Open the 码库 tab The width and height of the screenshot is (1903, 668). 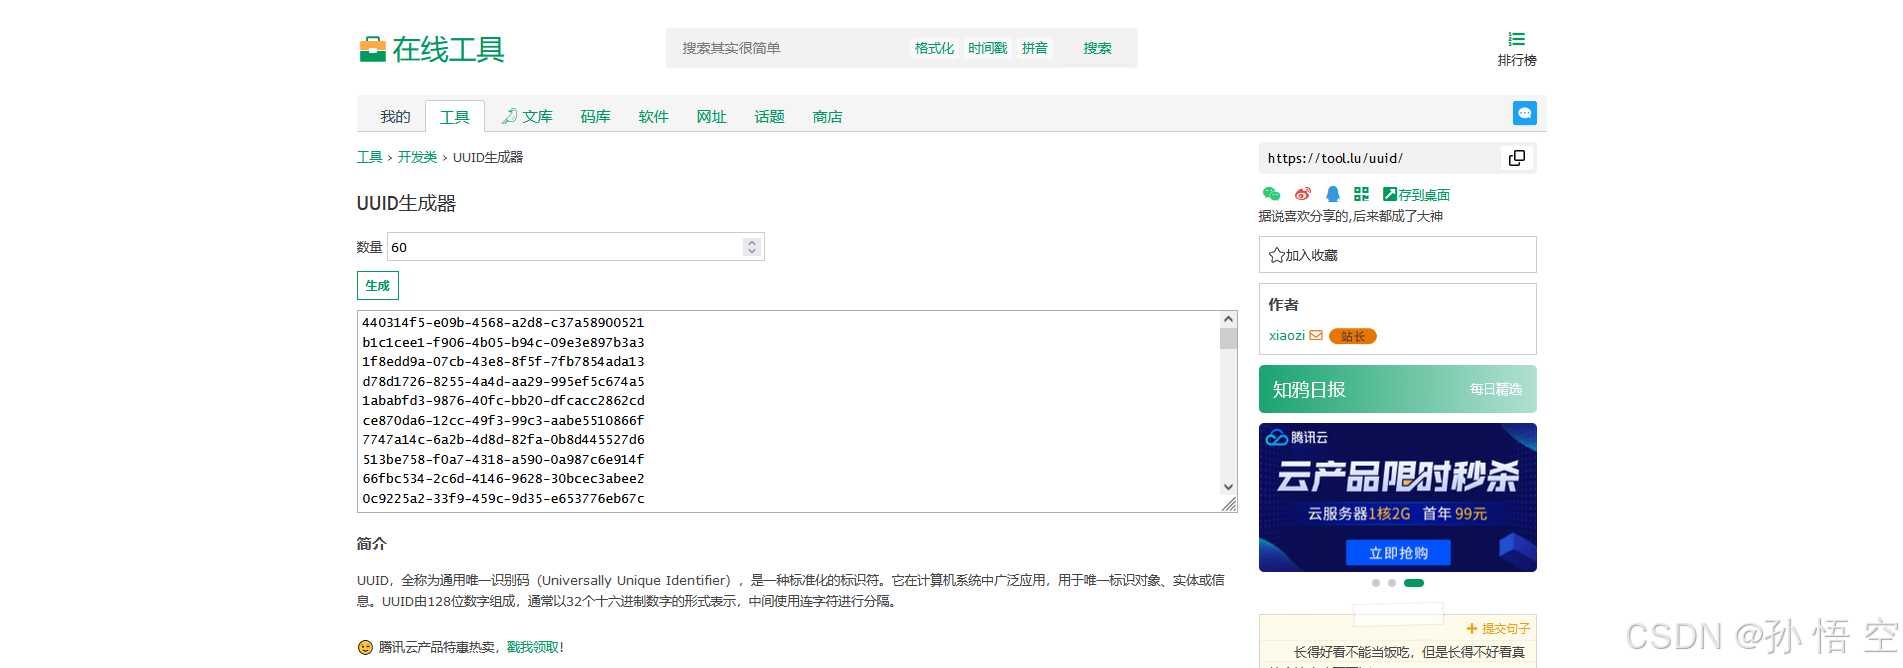coord(595,116)
